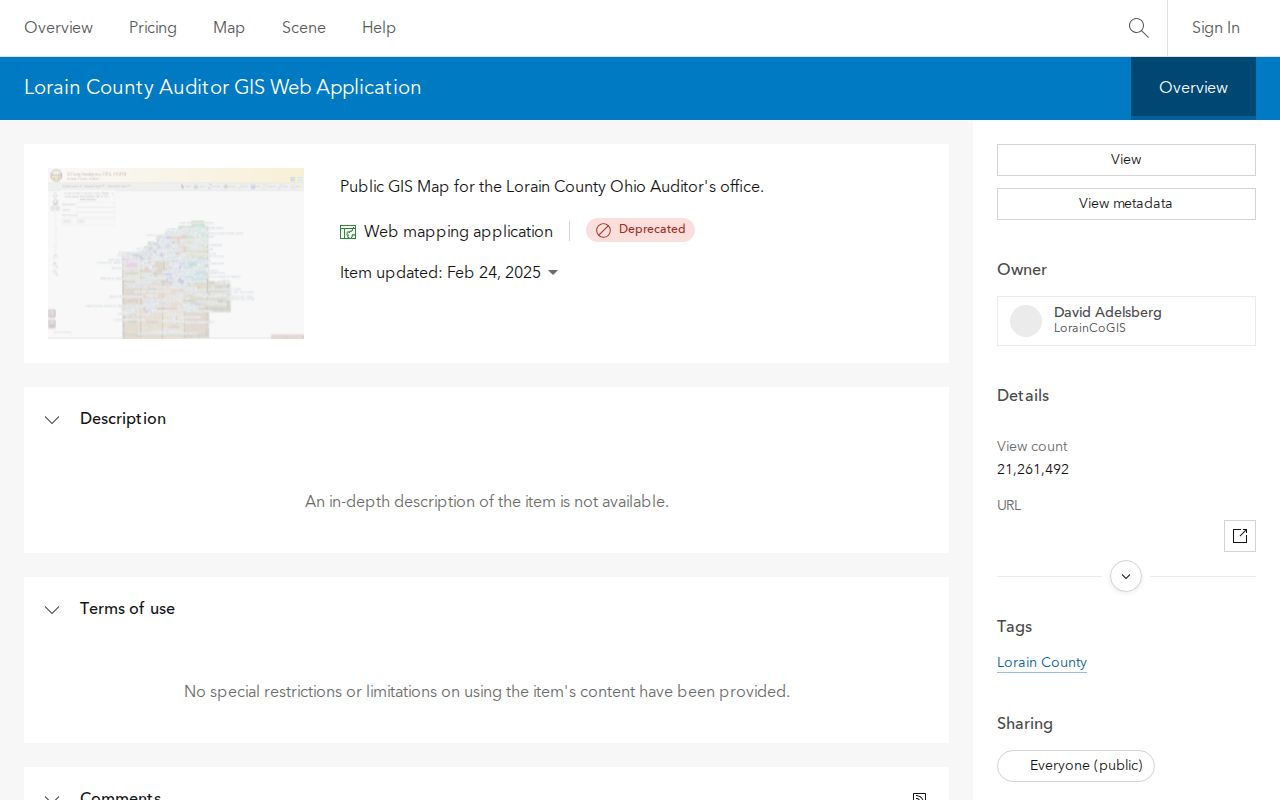Open the Help menu item
The height and width of the screenshot is (800, 1280).
tap(379, 28)
